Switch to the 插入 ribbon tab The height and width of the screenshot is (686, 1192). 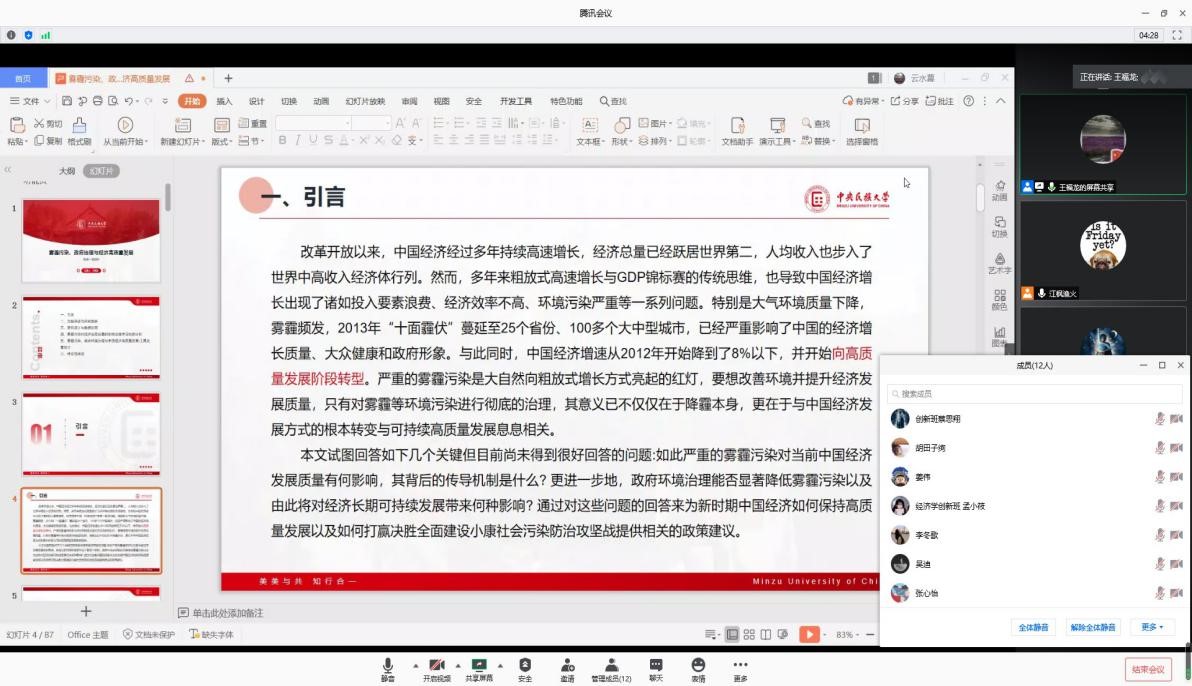(x=224, y=101)
